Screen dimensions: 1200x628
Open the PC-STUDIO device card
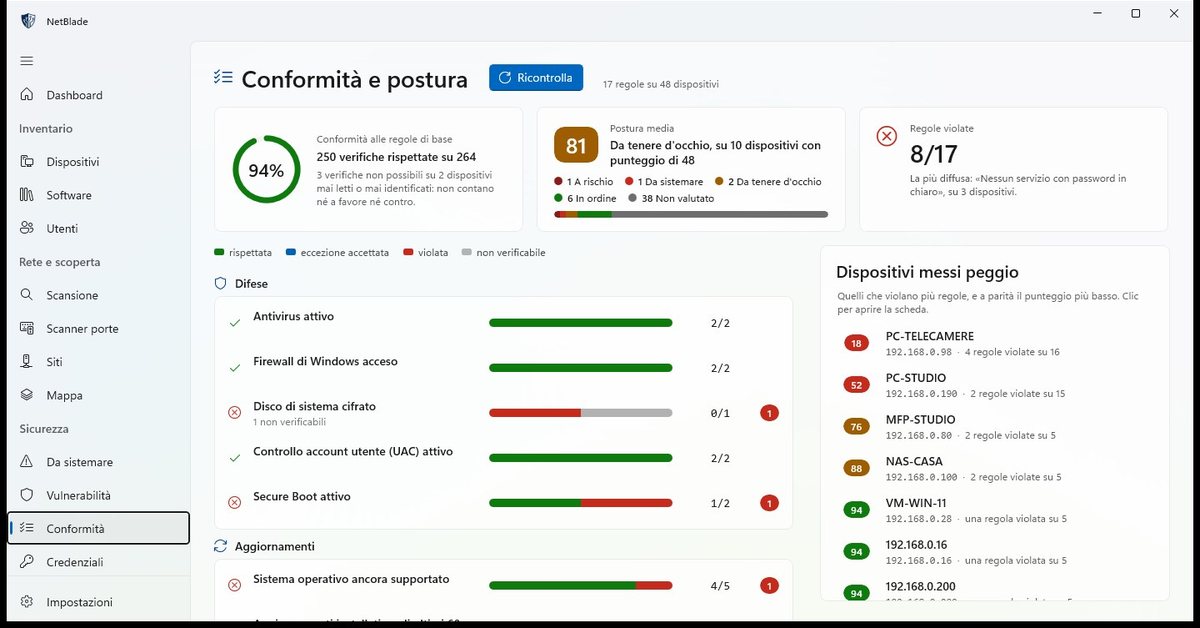(x=994, y=385)
